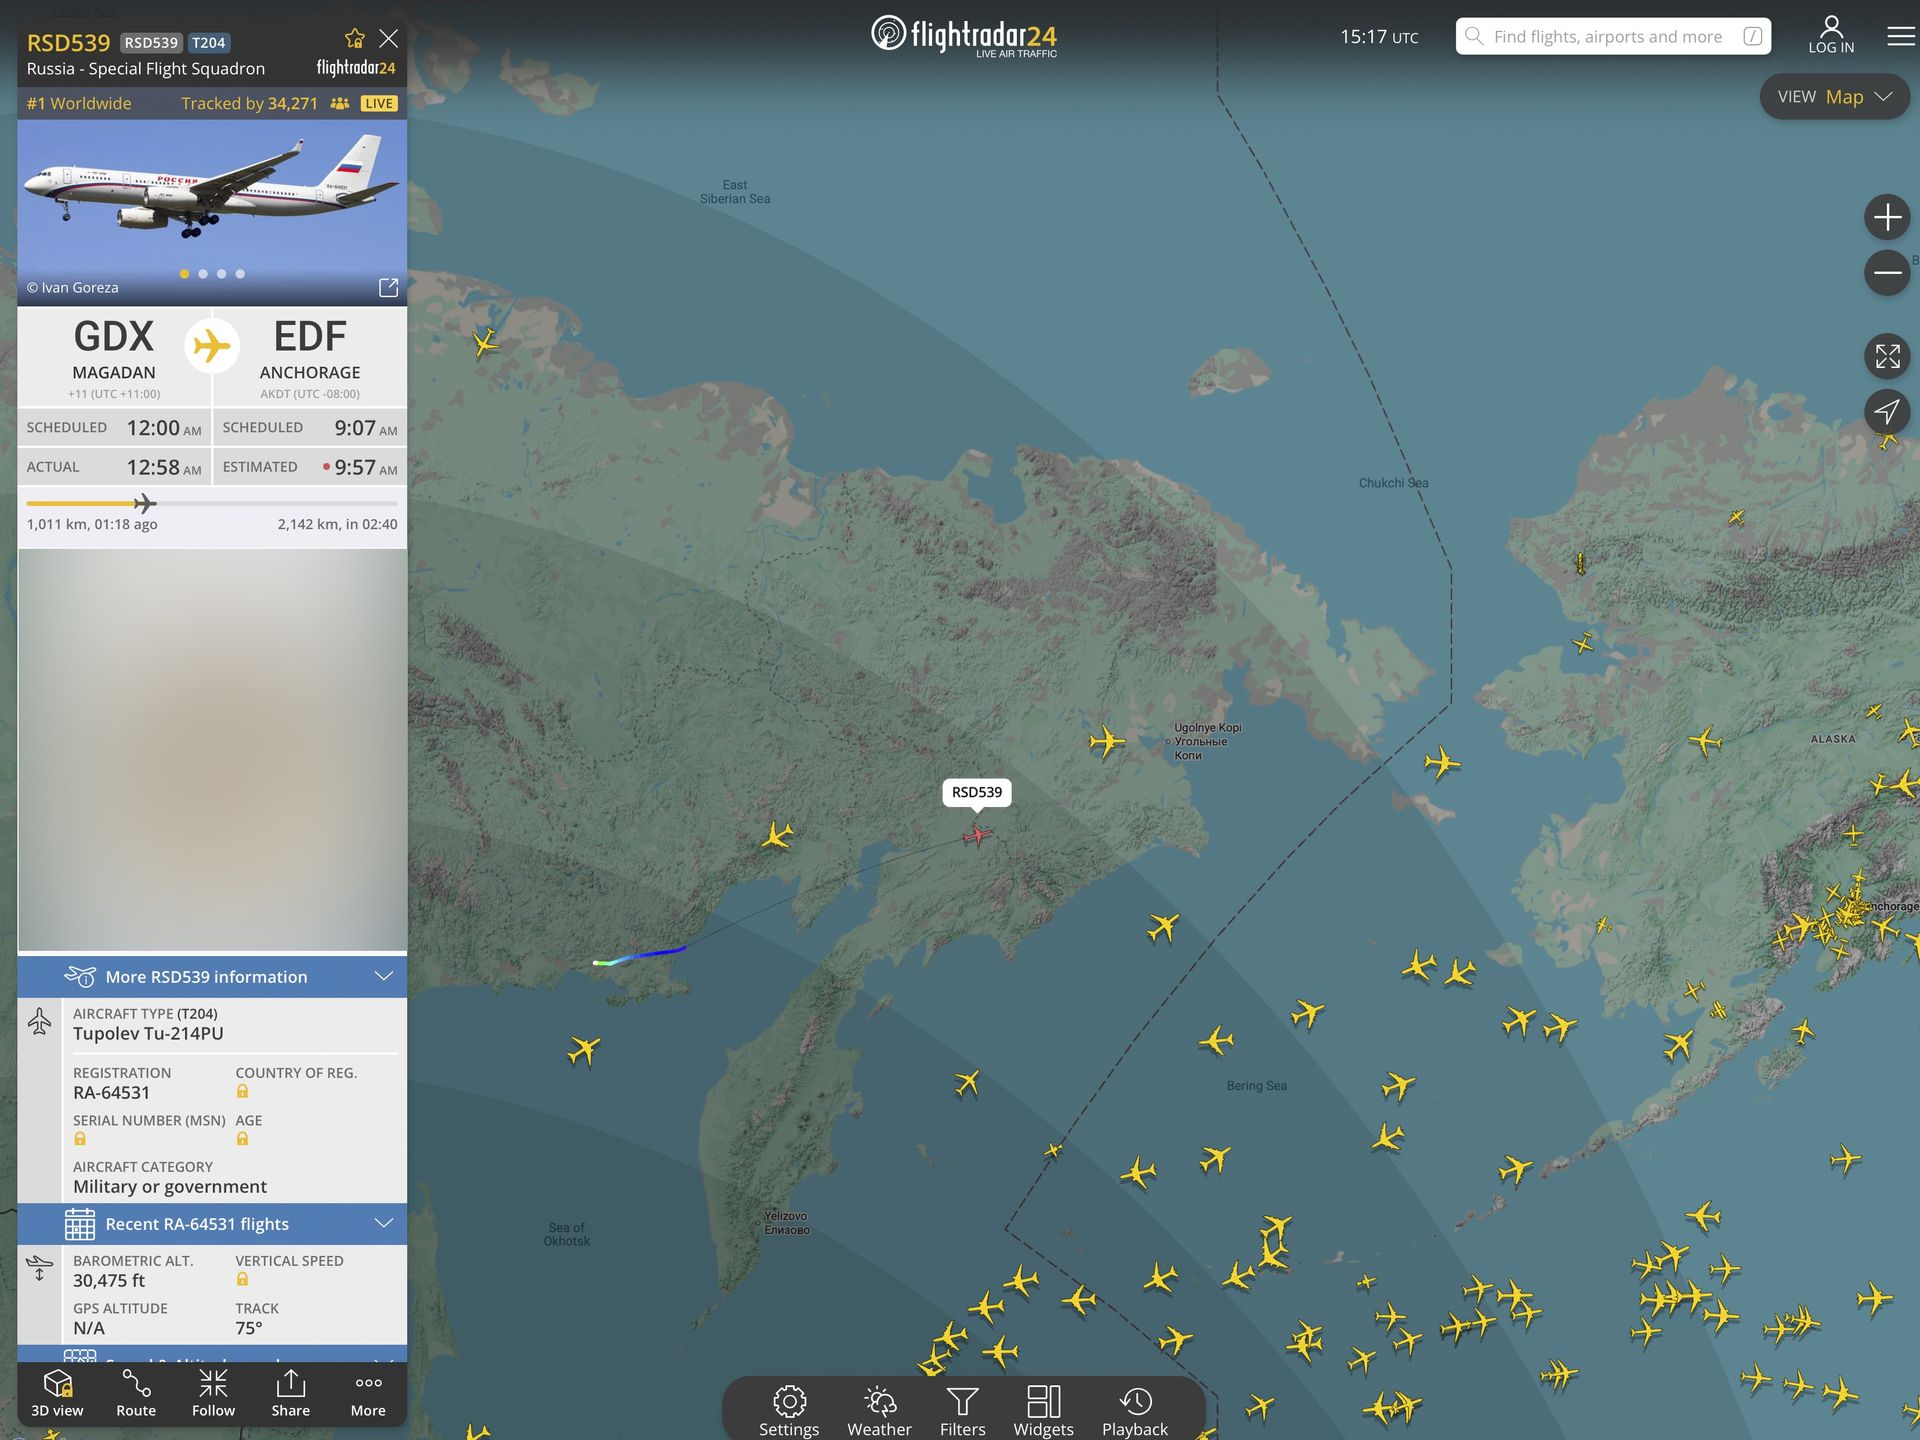Toggle fullscreen map view
The image size is (1920, 1440).
[1887, 355]
